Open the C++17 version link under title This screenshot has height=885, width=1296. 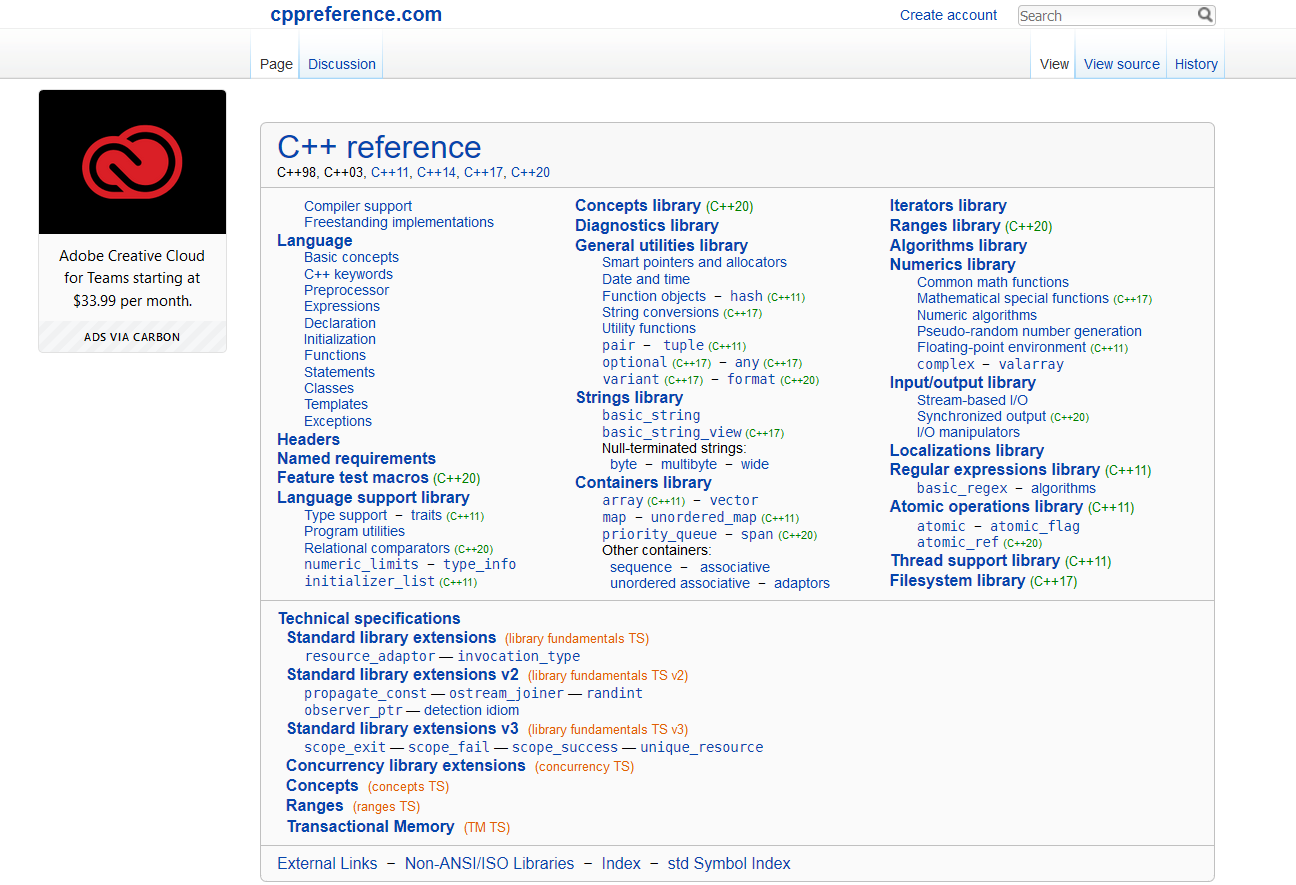tap(484, 172)
